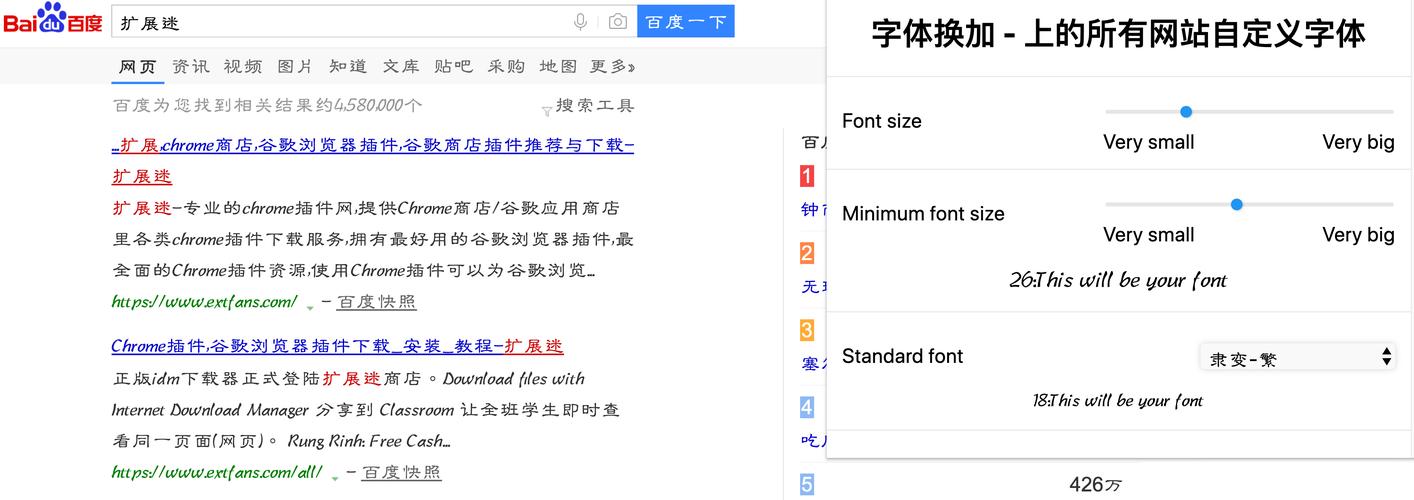
Task: Go to the 图片 tab
Action: click(x=295, y=66)
